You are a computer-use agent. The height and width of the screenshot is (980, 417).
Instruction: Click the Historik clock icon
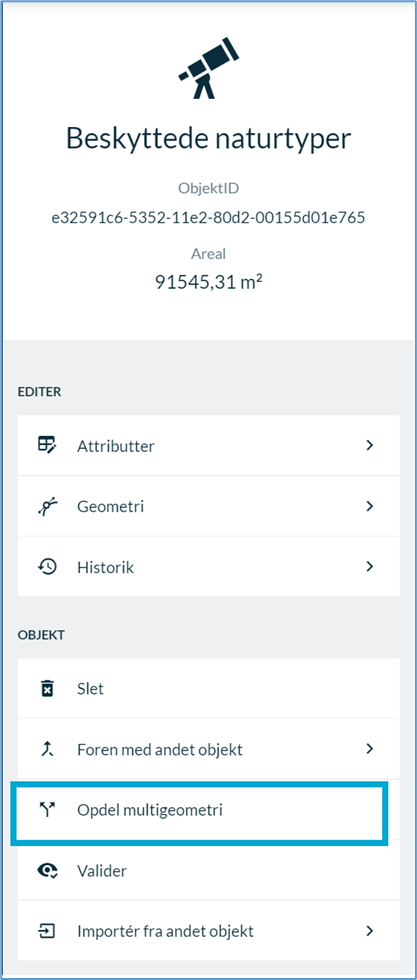[x=48, y=568]
